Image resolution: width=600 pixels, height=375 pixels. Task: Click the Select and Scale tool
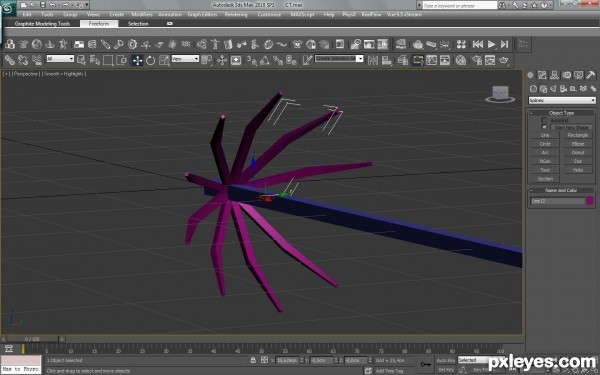tap(164, 60)
